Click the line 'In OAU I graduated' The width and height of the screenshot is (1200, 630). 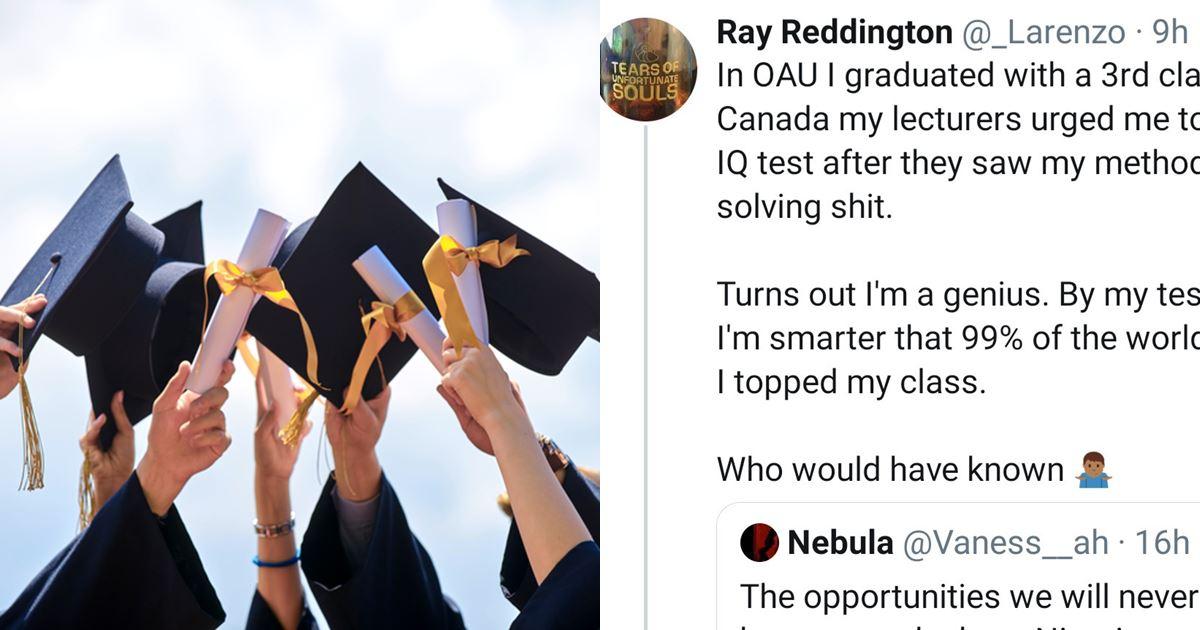tap(957, 76)
